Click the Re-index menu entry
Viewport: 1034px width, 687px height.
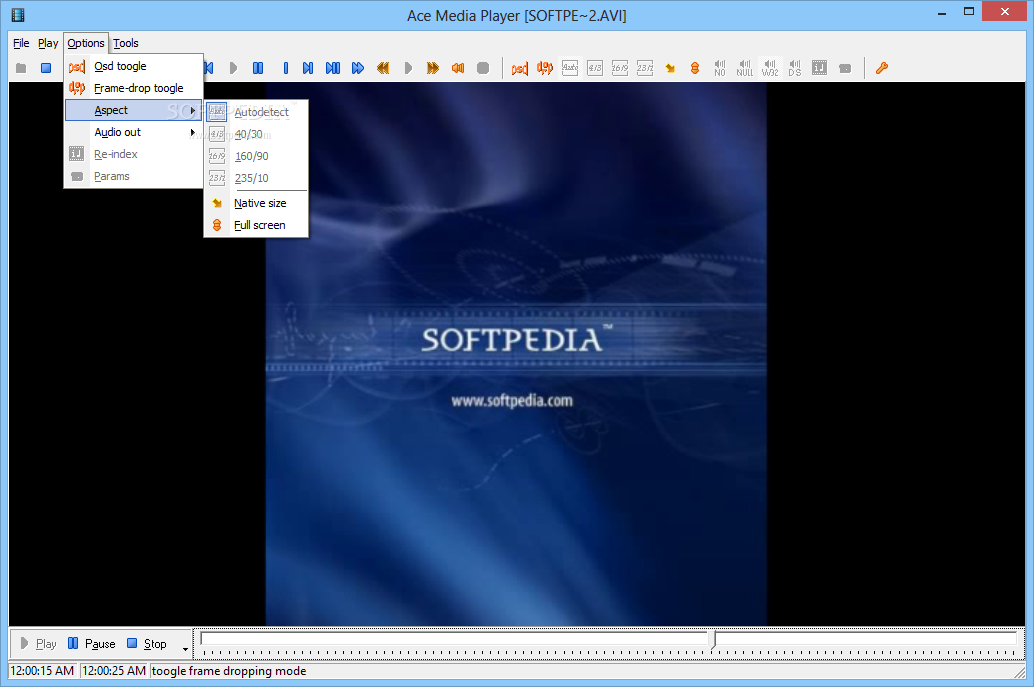click(134, 154)
